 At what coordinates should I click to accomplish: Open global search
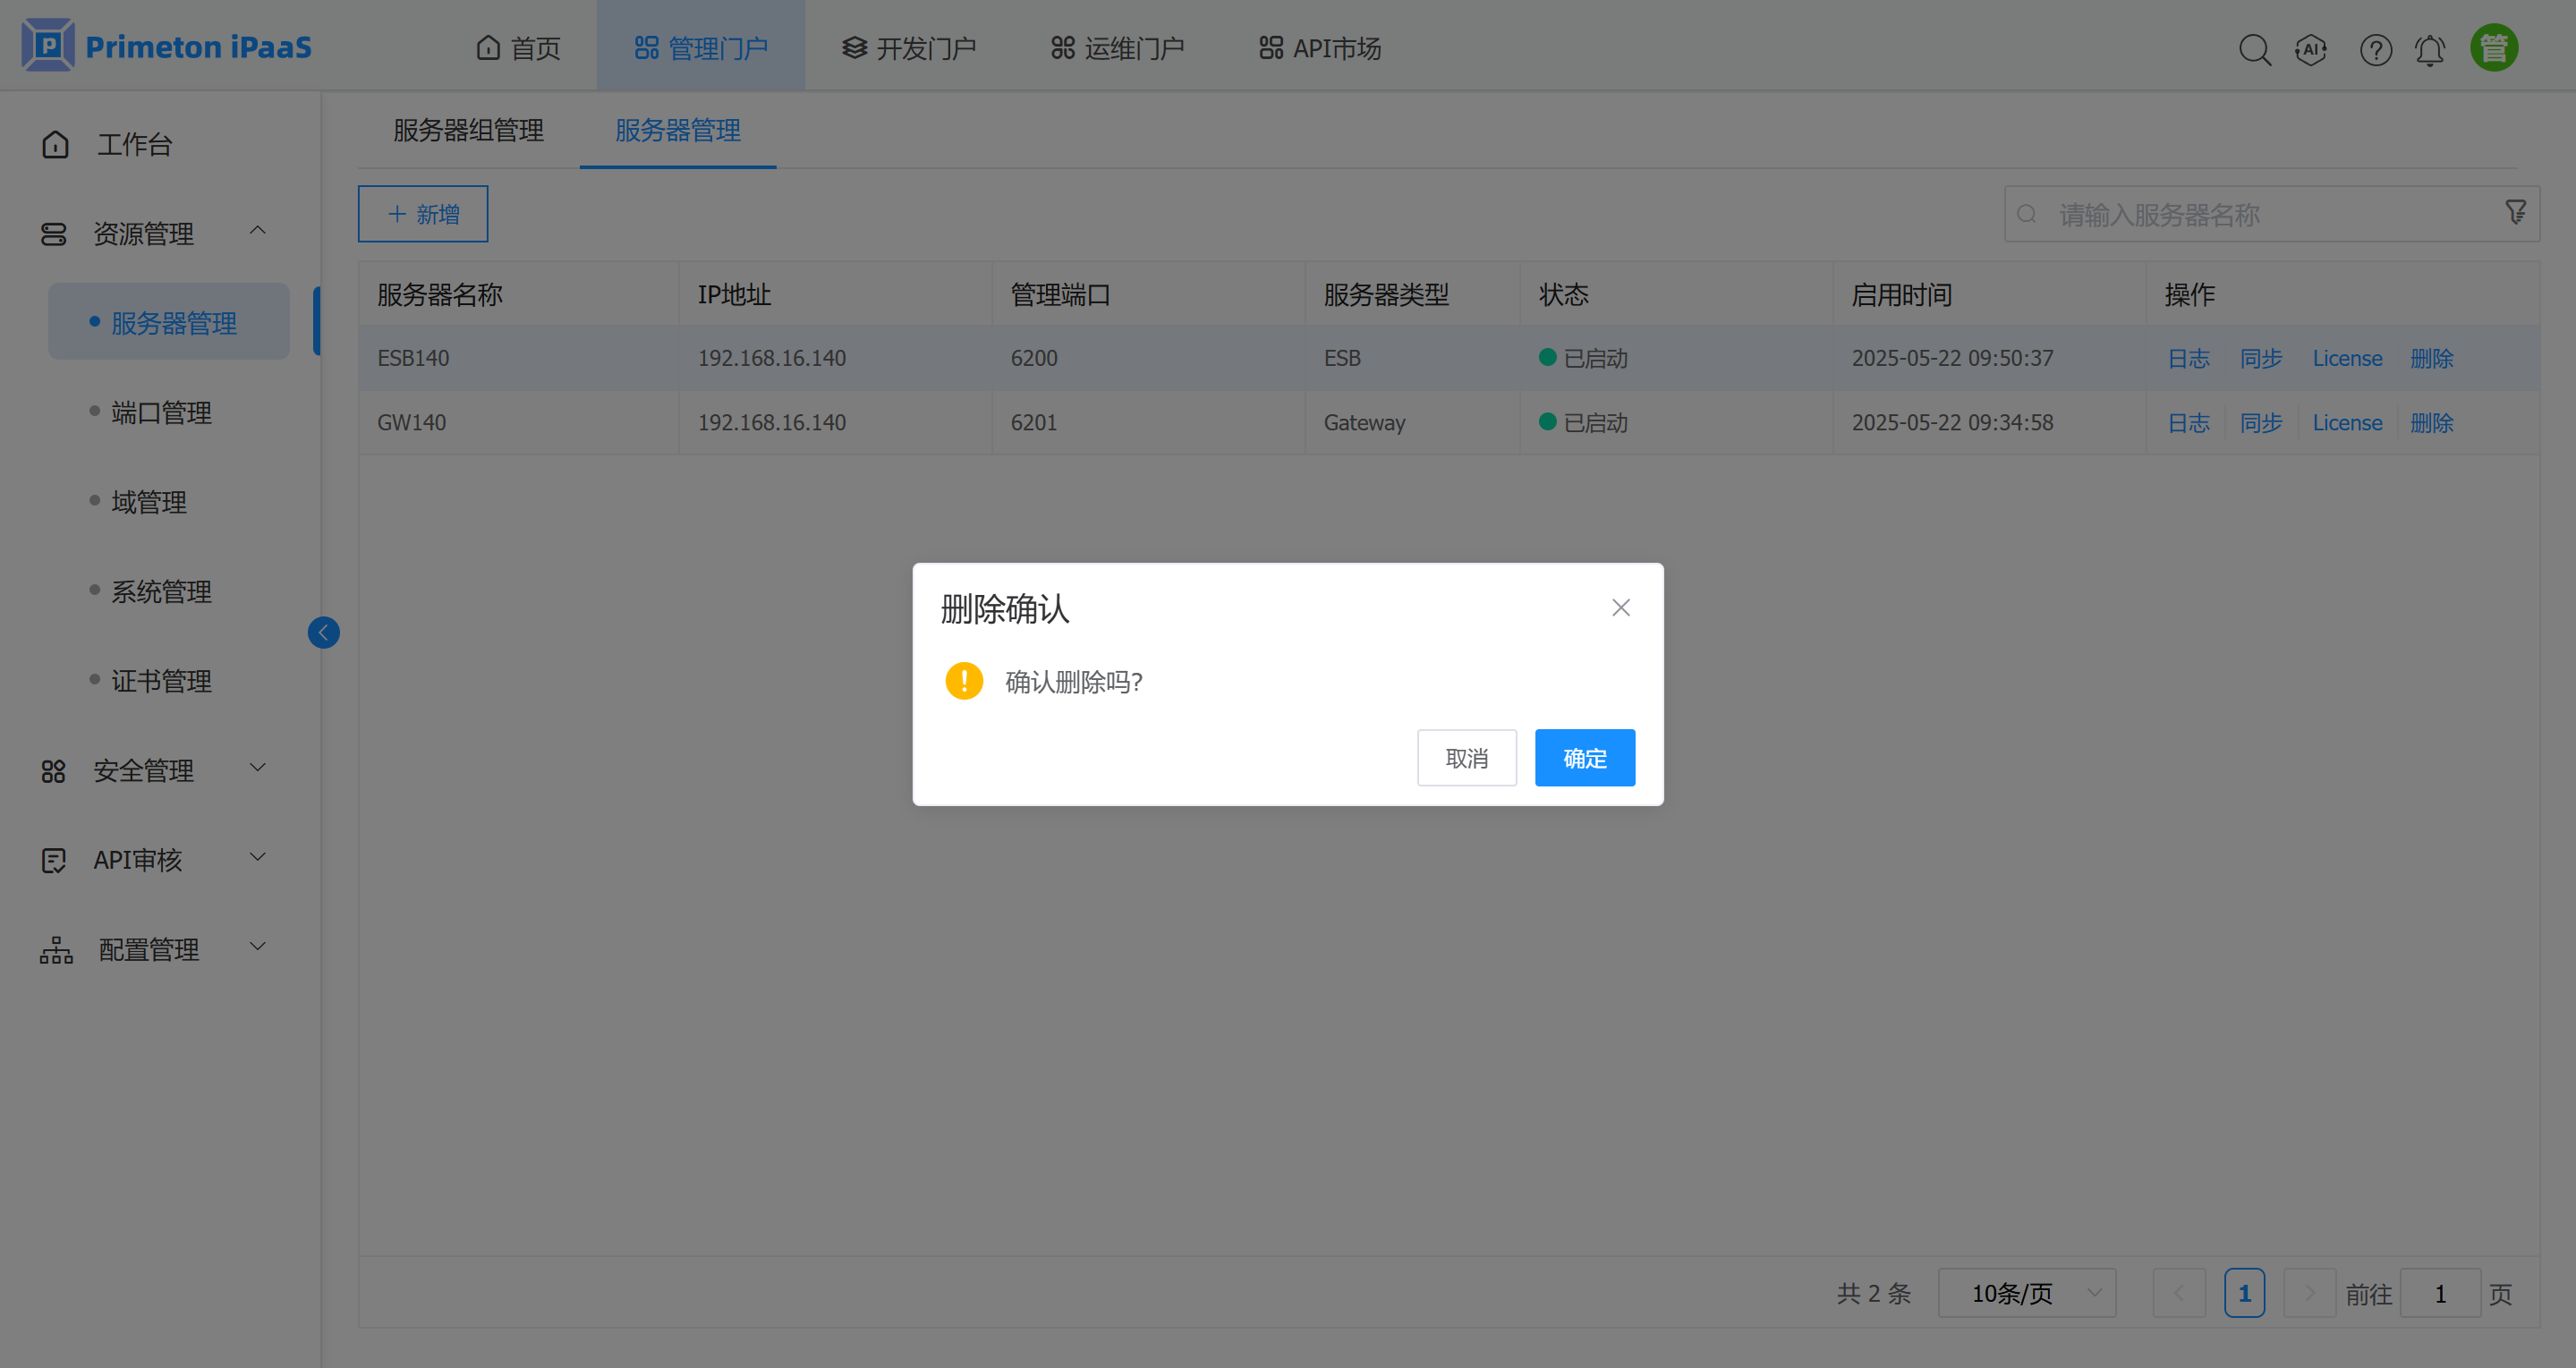pos(2255,49)
